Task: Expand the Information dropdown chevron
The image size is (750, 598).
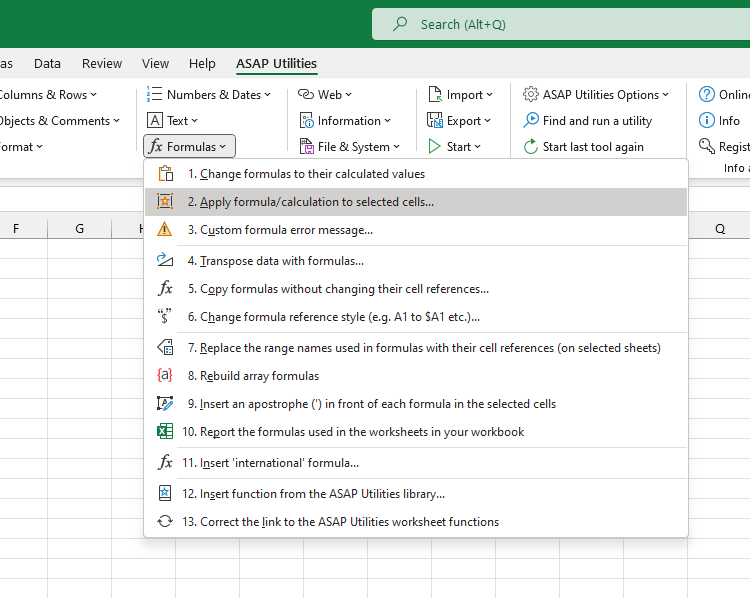Action: (387, 121)
